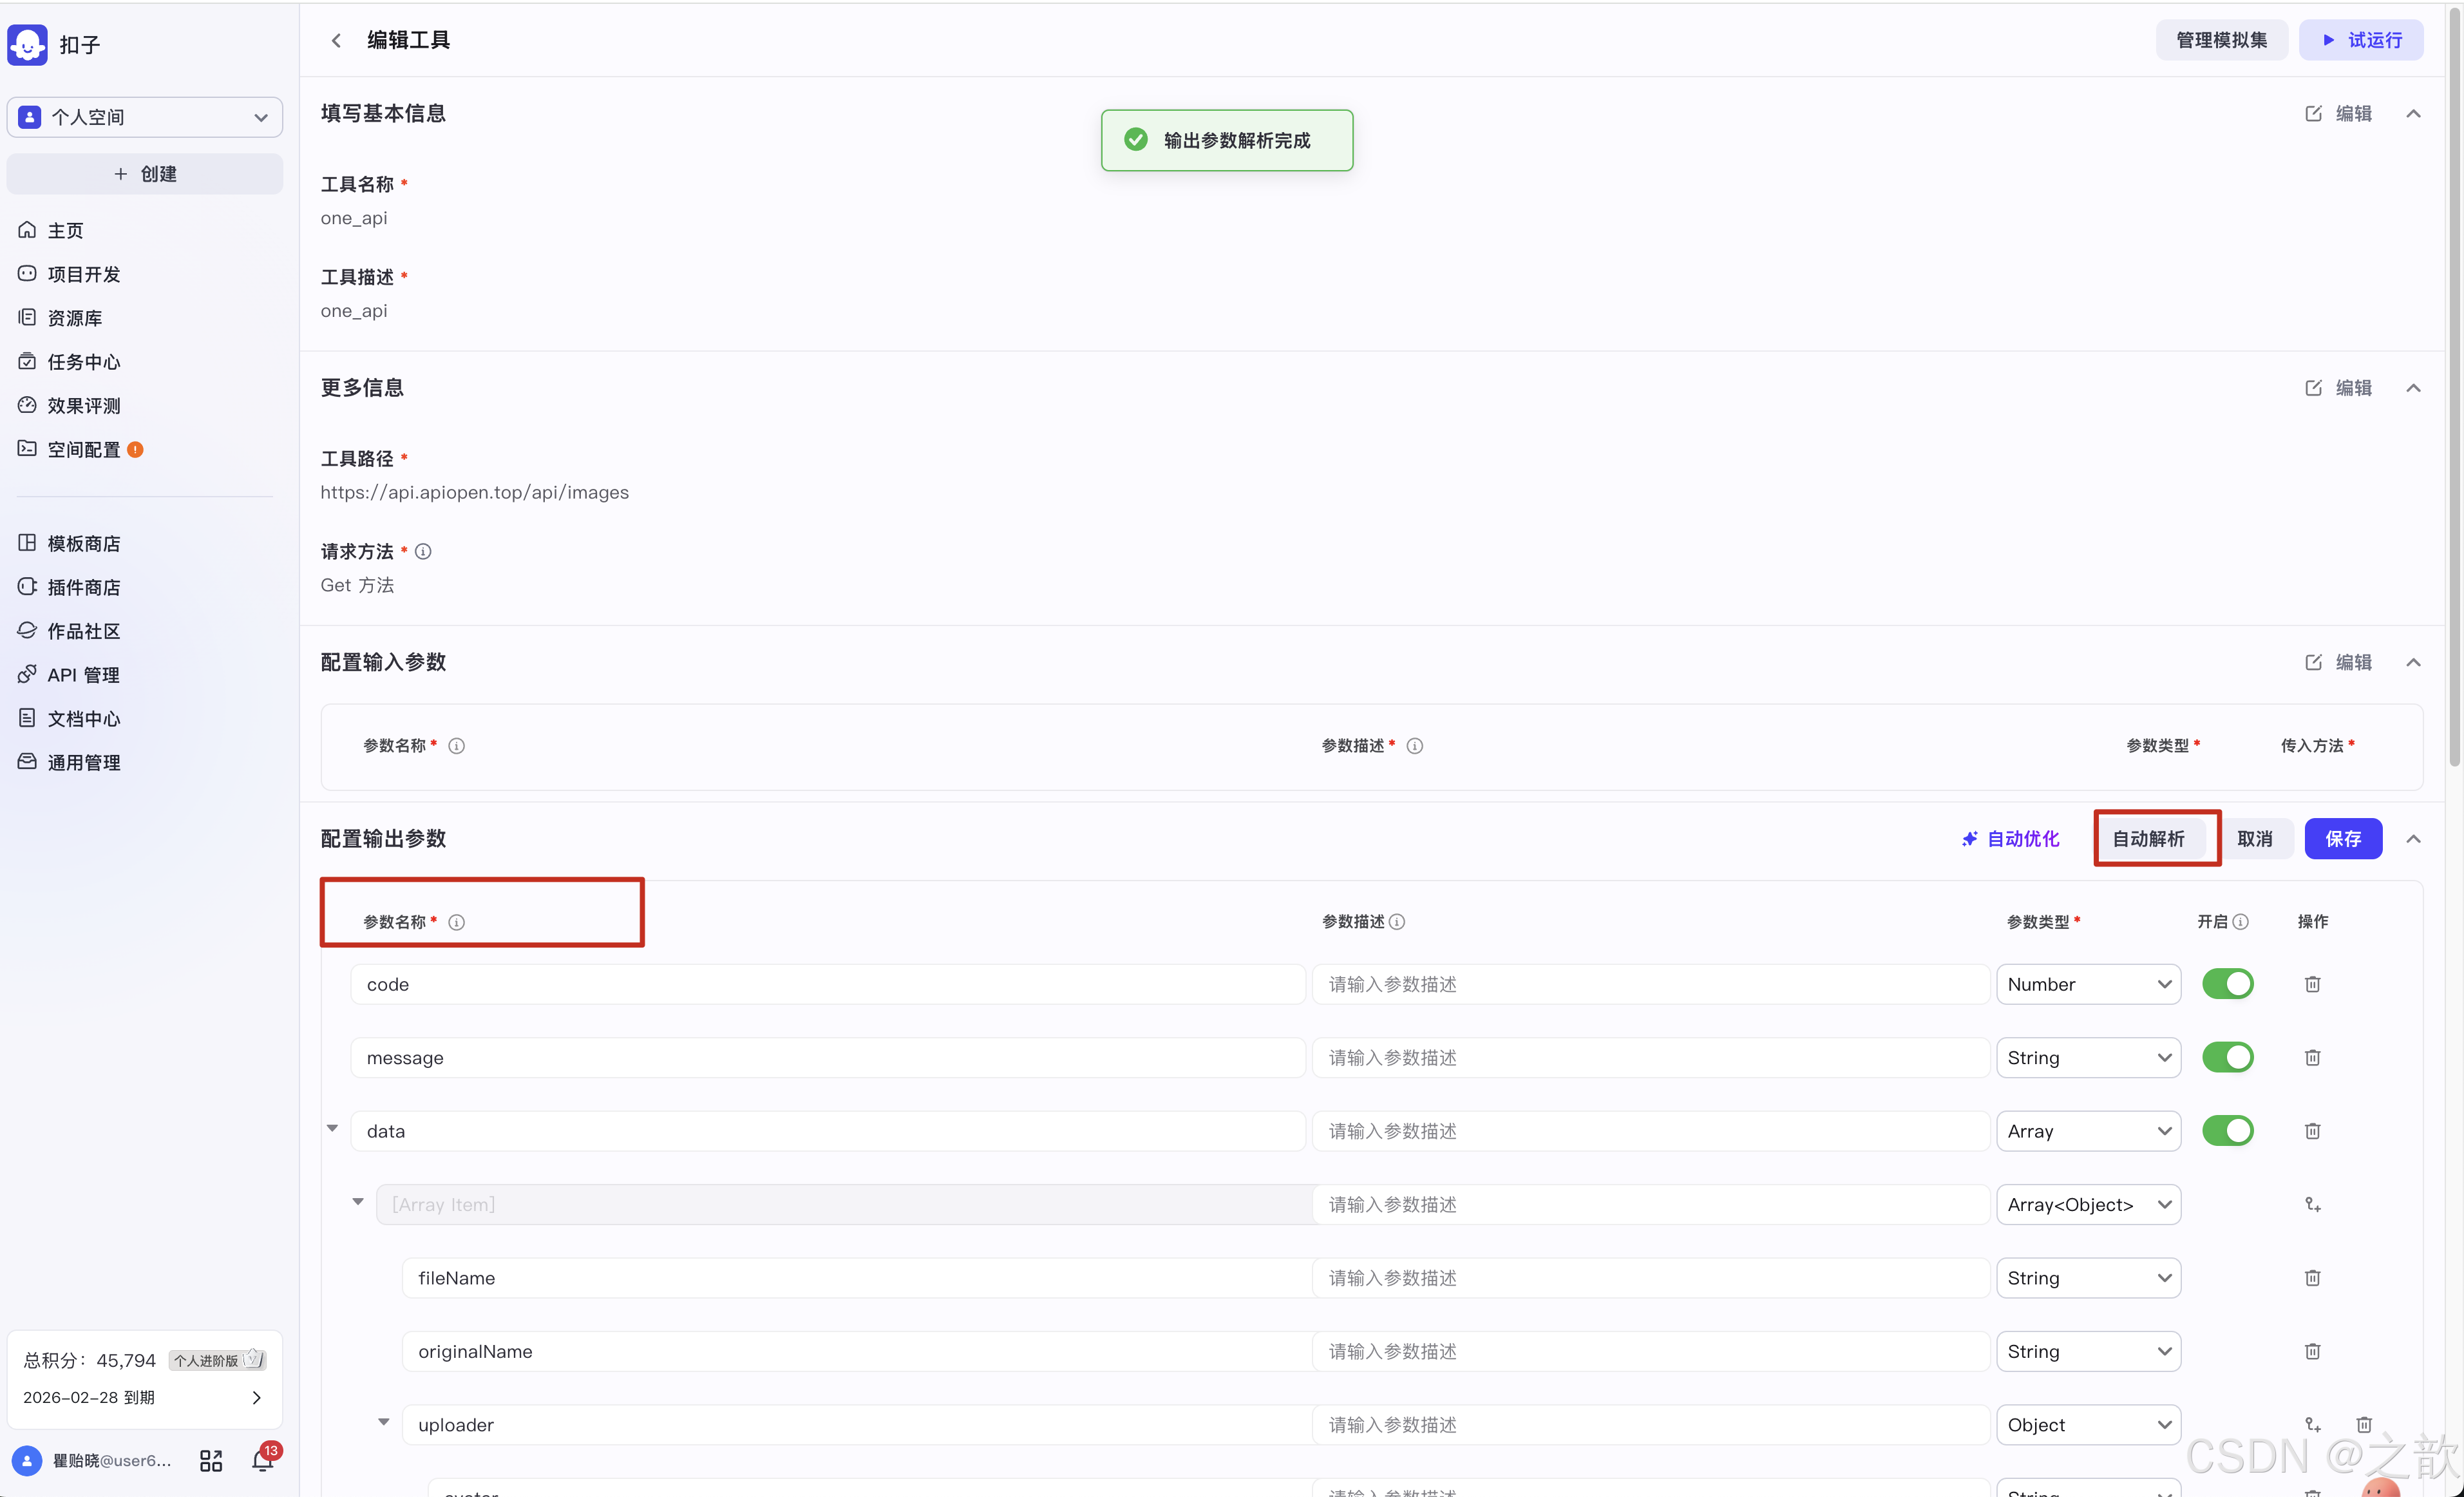Open 插件商店 in the sidebar
2464x1497 pixels.
[x=84, y=587]
